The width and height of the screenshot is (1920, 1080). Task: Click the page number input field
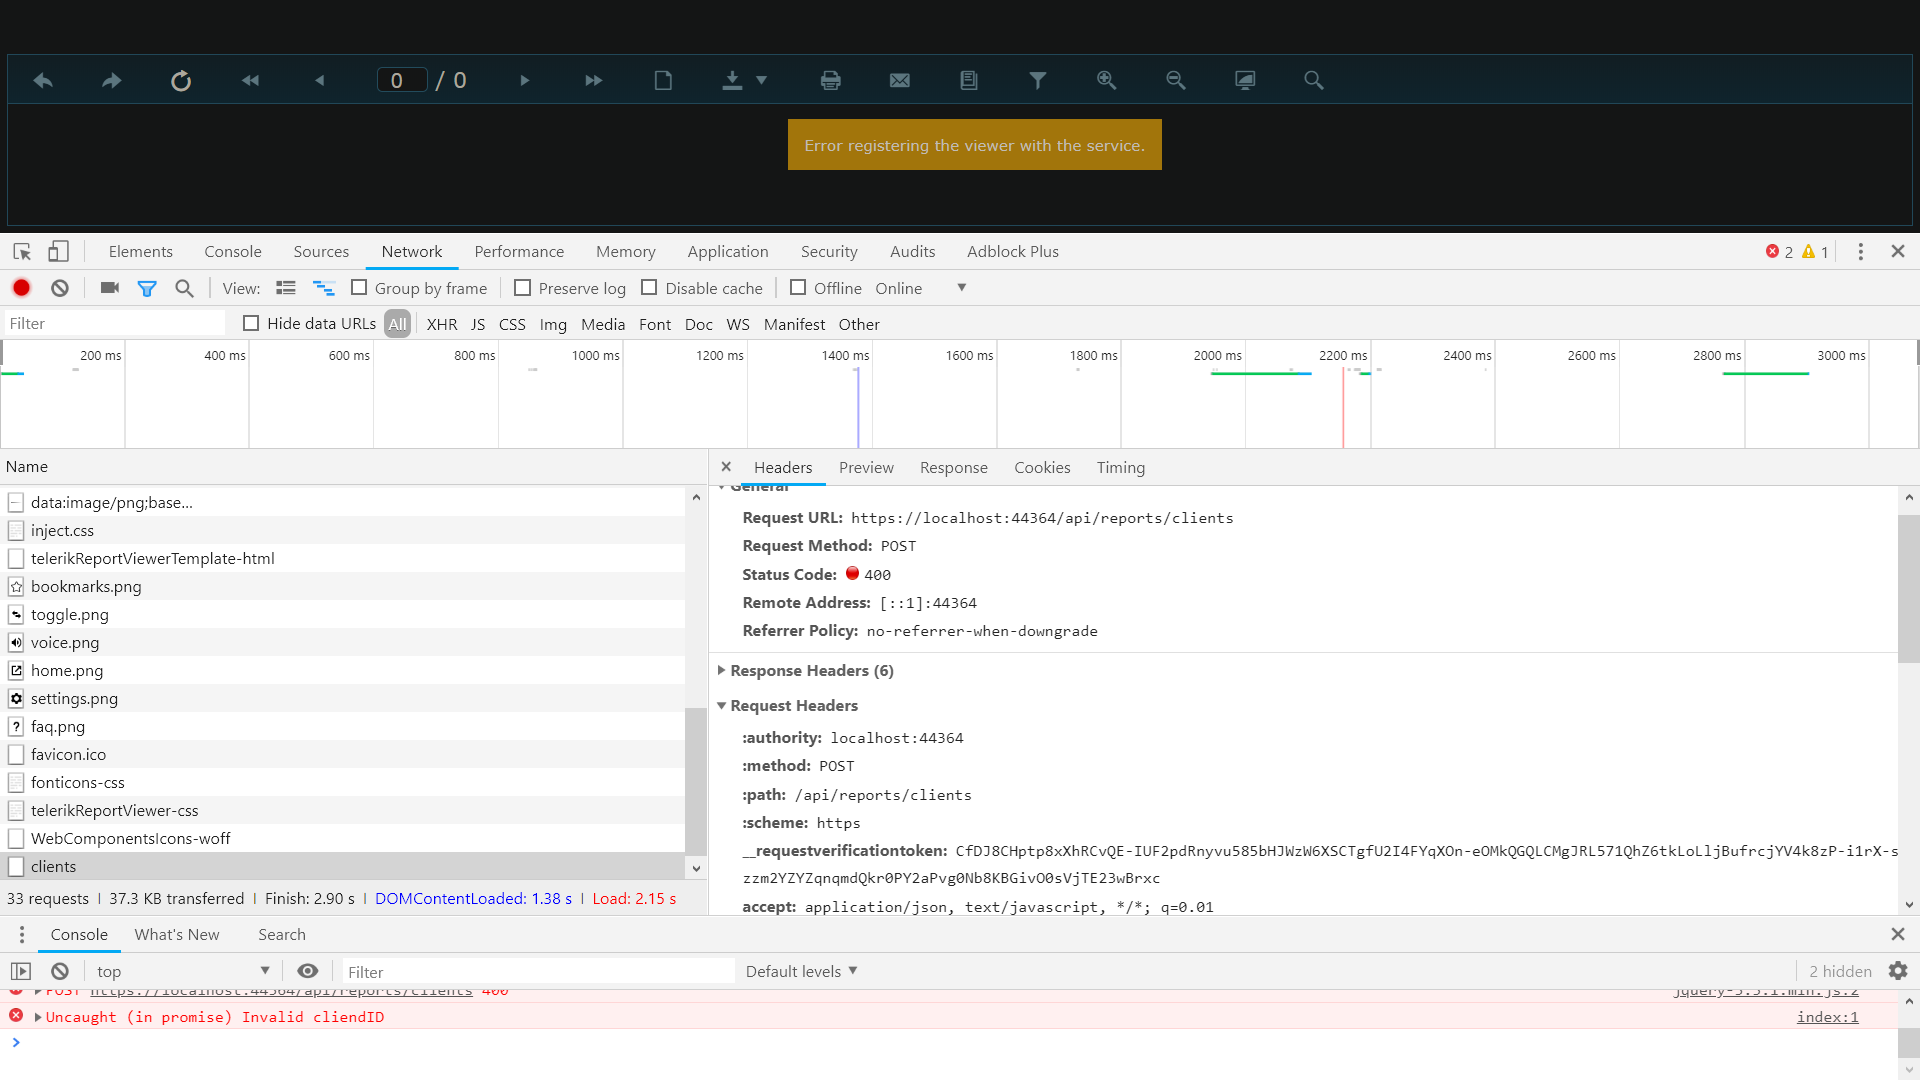click(402, 80)
